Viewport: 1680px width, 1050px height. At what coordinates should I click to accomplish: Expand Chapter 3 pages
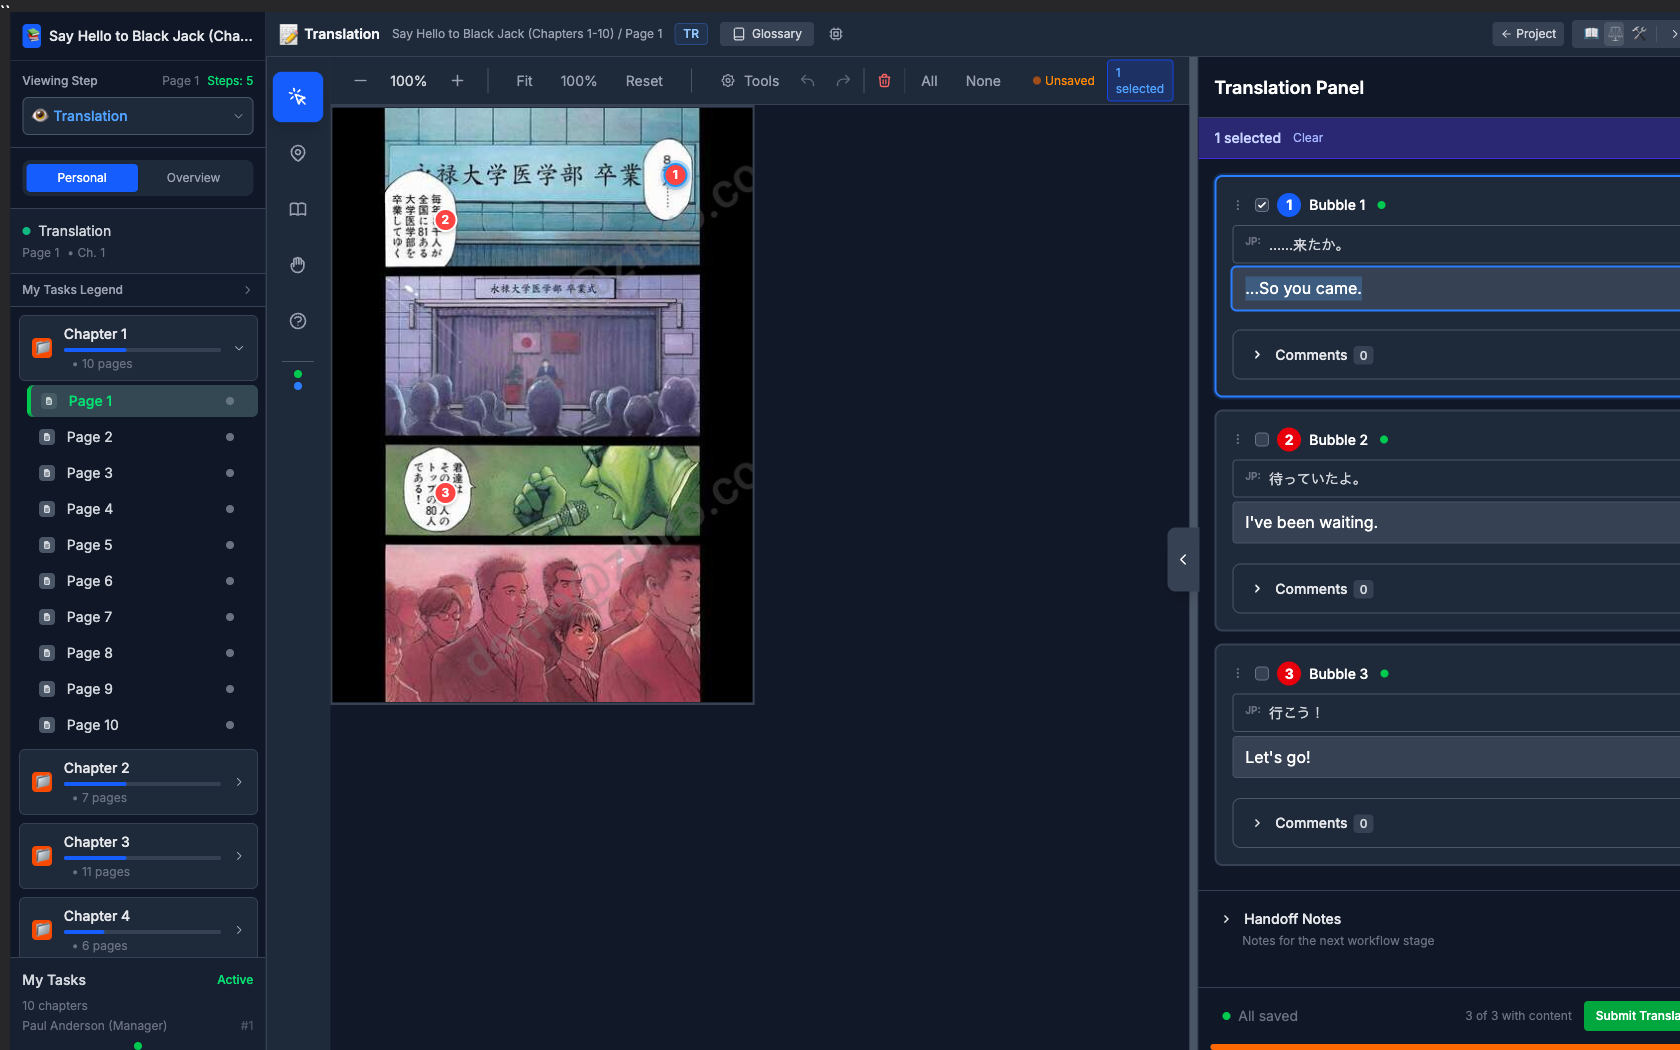239,856
